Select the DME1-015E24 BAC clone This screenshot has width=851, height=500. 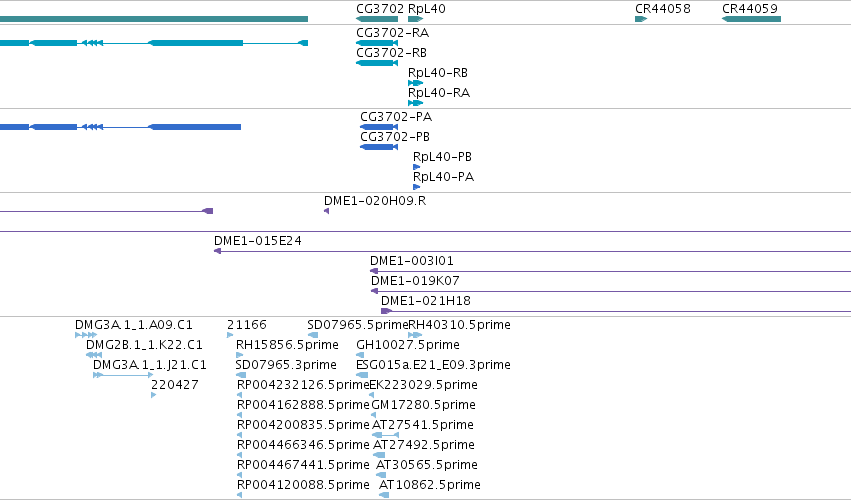[532, 251]
